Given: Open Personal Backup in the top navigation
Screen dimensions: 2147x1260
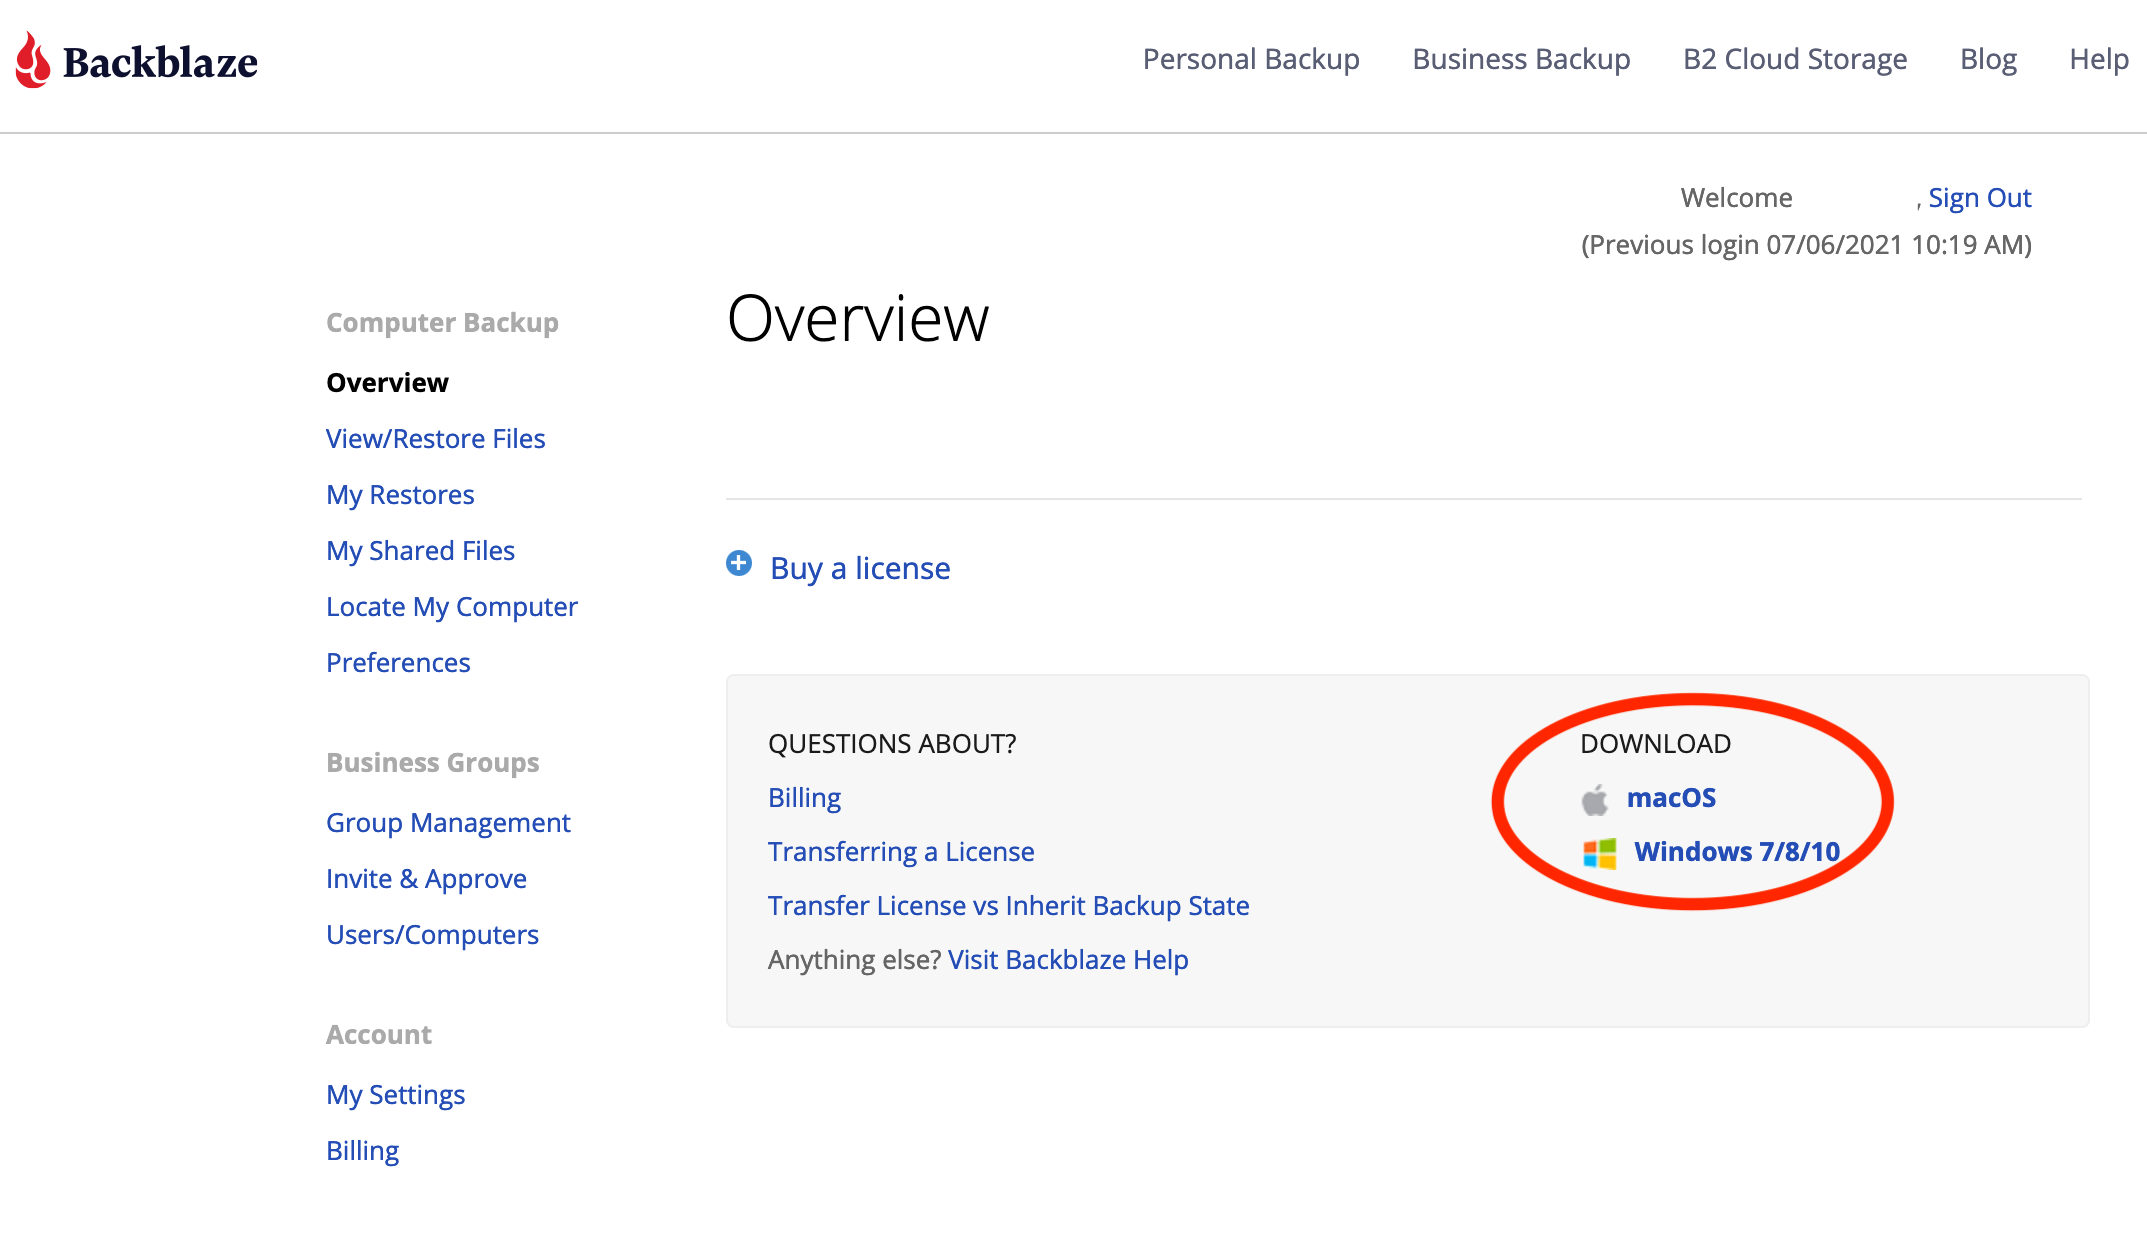Looking at the screenshot, I should tap(1251, 60).
